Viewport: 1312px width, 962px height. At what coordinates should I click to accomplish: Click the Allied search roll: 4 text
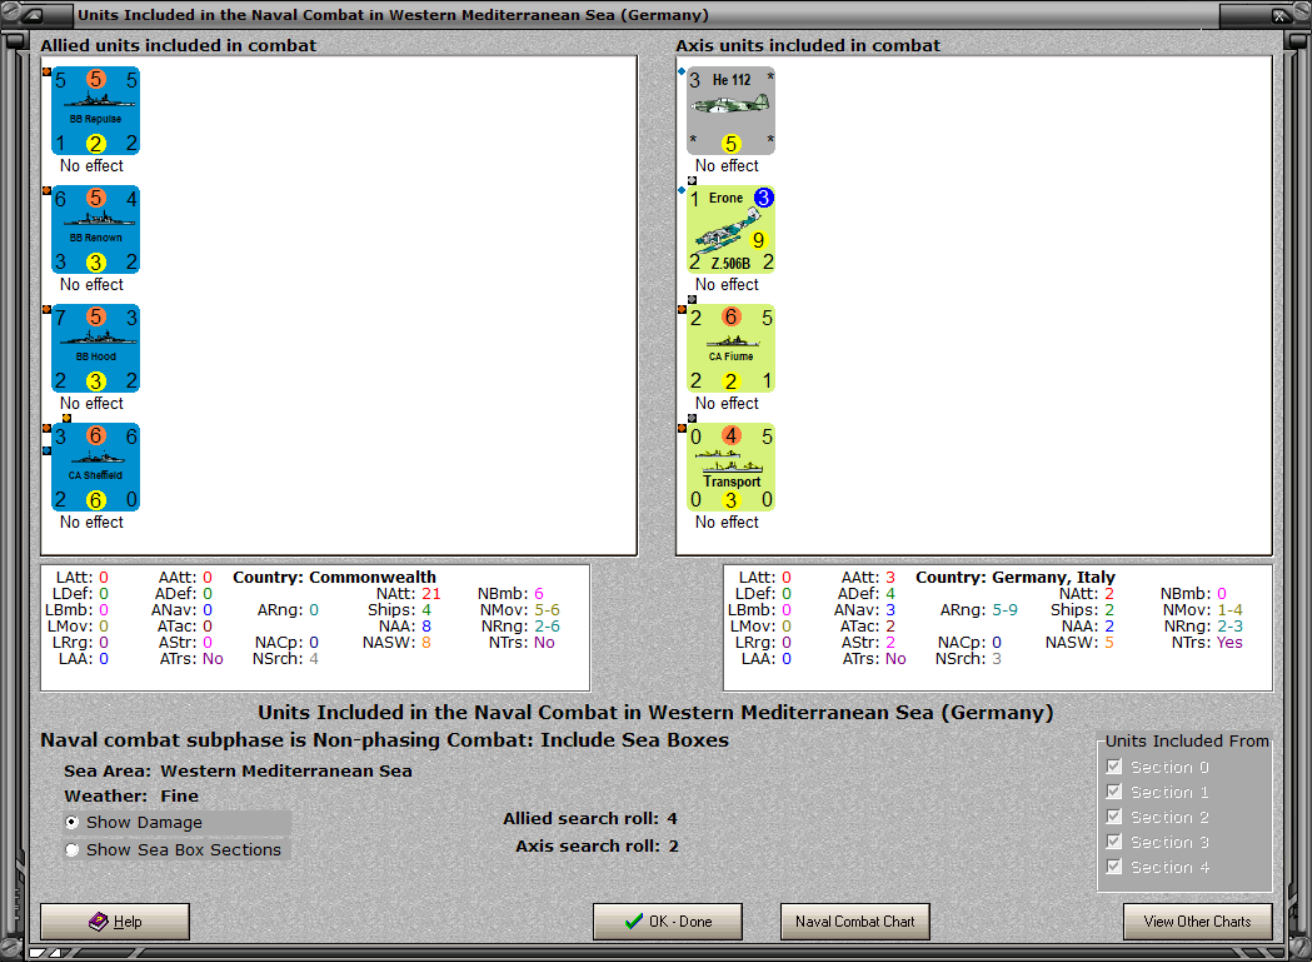tap(590, 818)
